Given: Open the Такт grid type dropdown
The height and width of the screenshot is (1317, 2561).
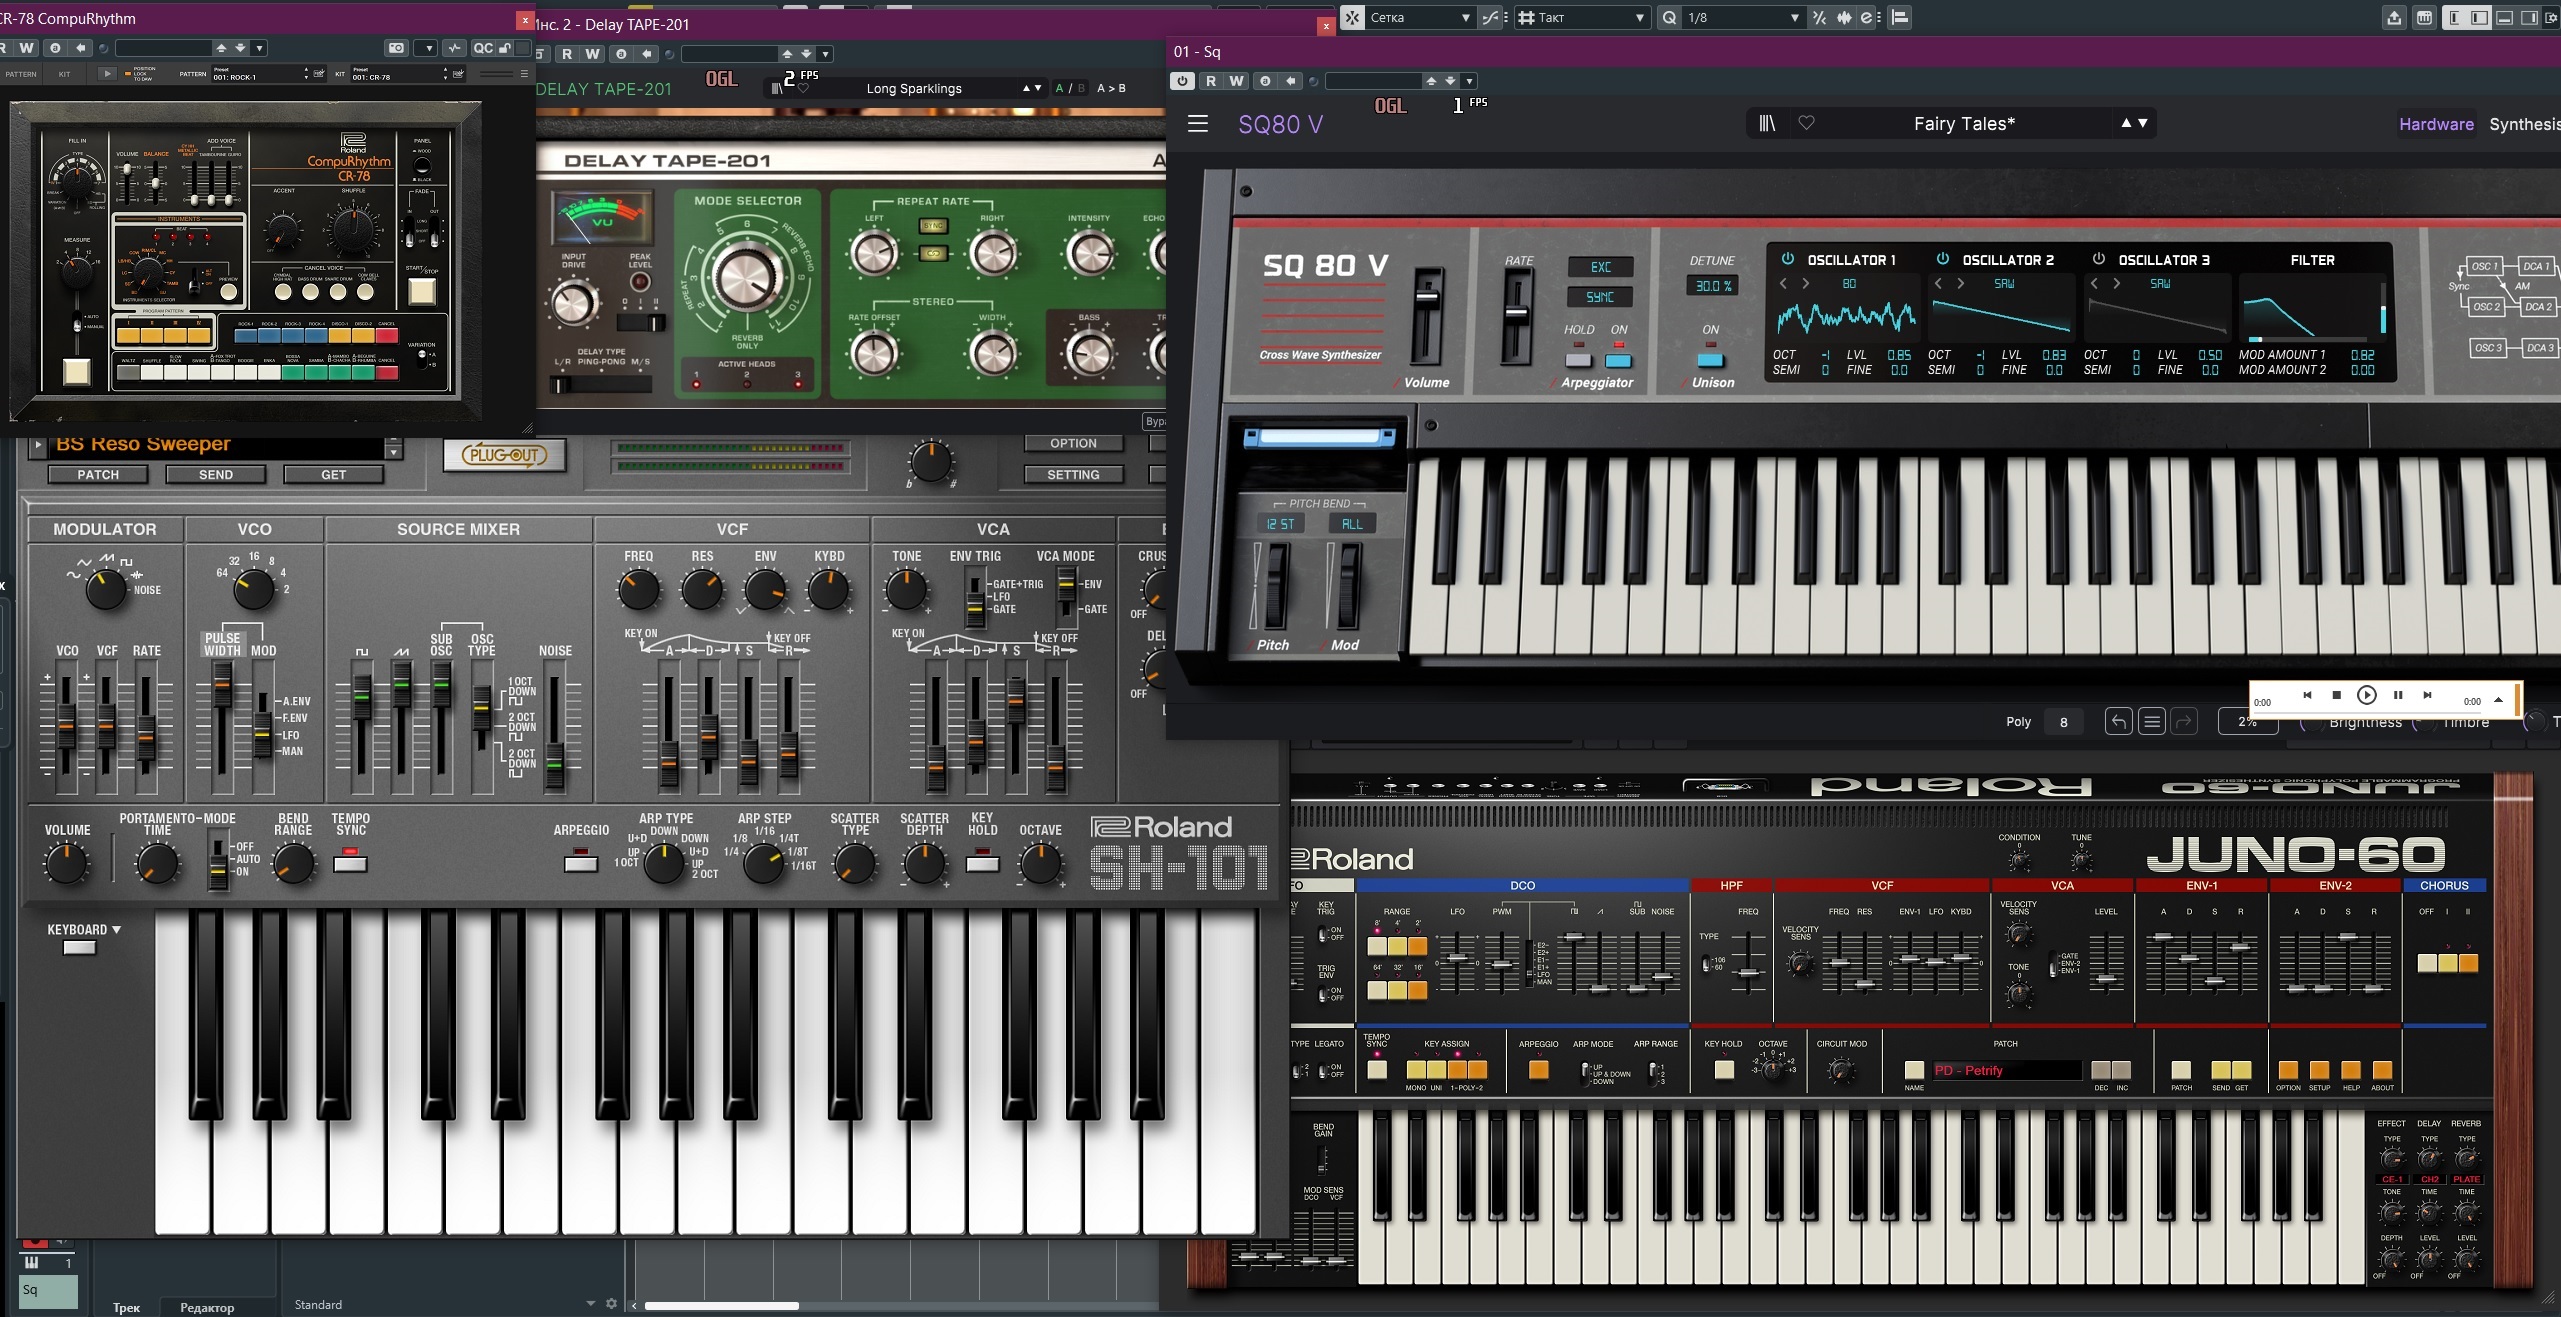Looking at the screenshot, I should pos(1581,17).
